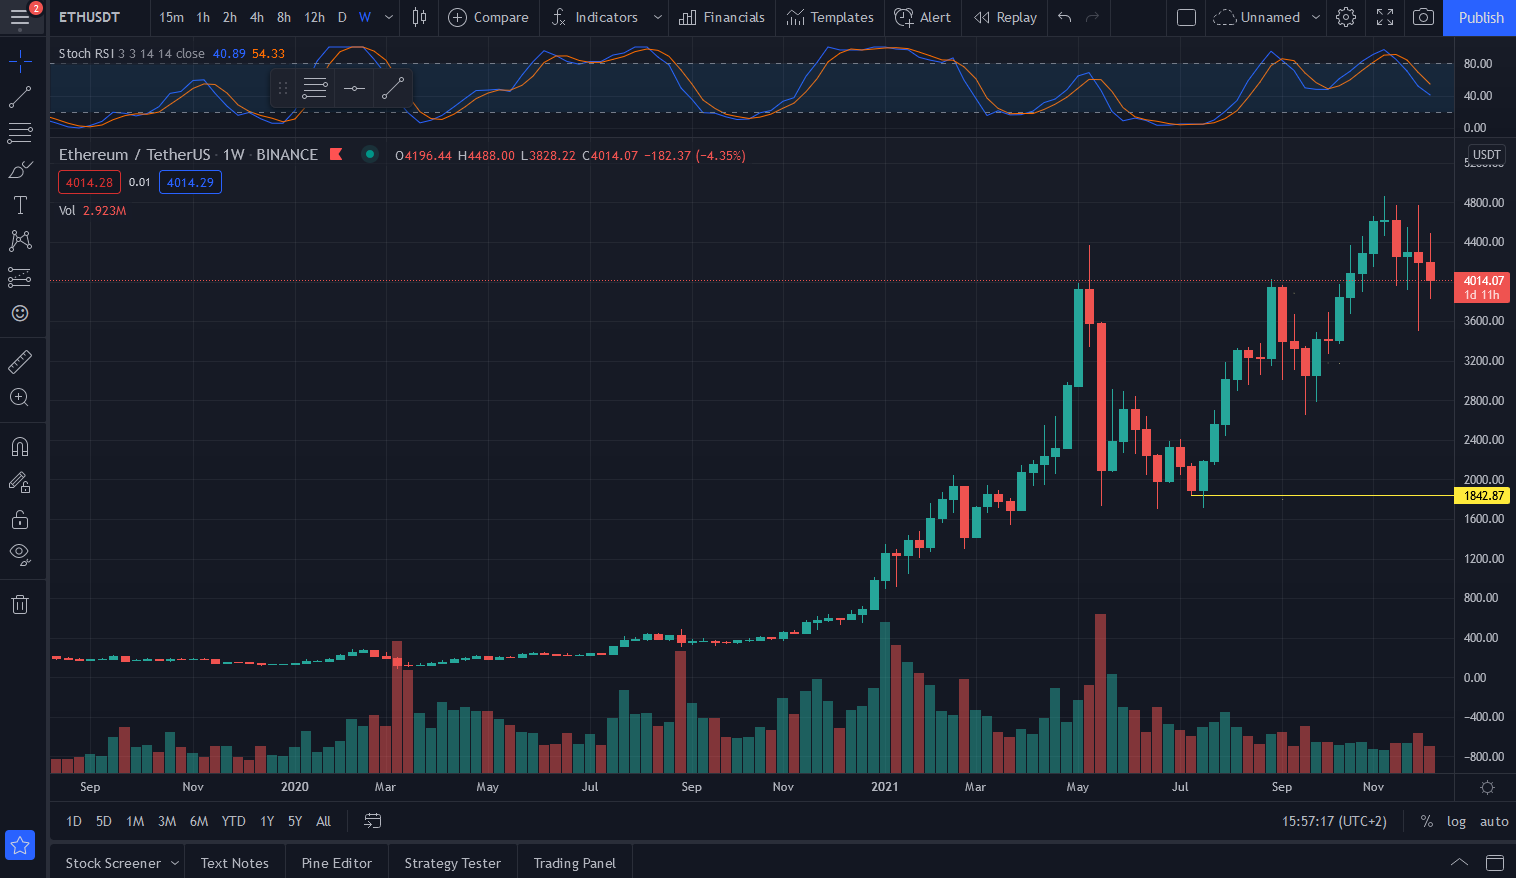Toggle stay in drawing mode pencil-lock
The image size is (1516, 878).
(x=20, y=482)
